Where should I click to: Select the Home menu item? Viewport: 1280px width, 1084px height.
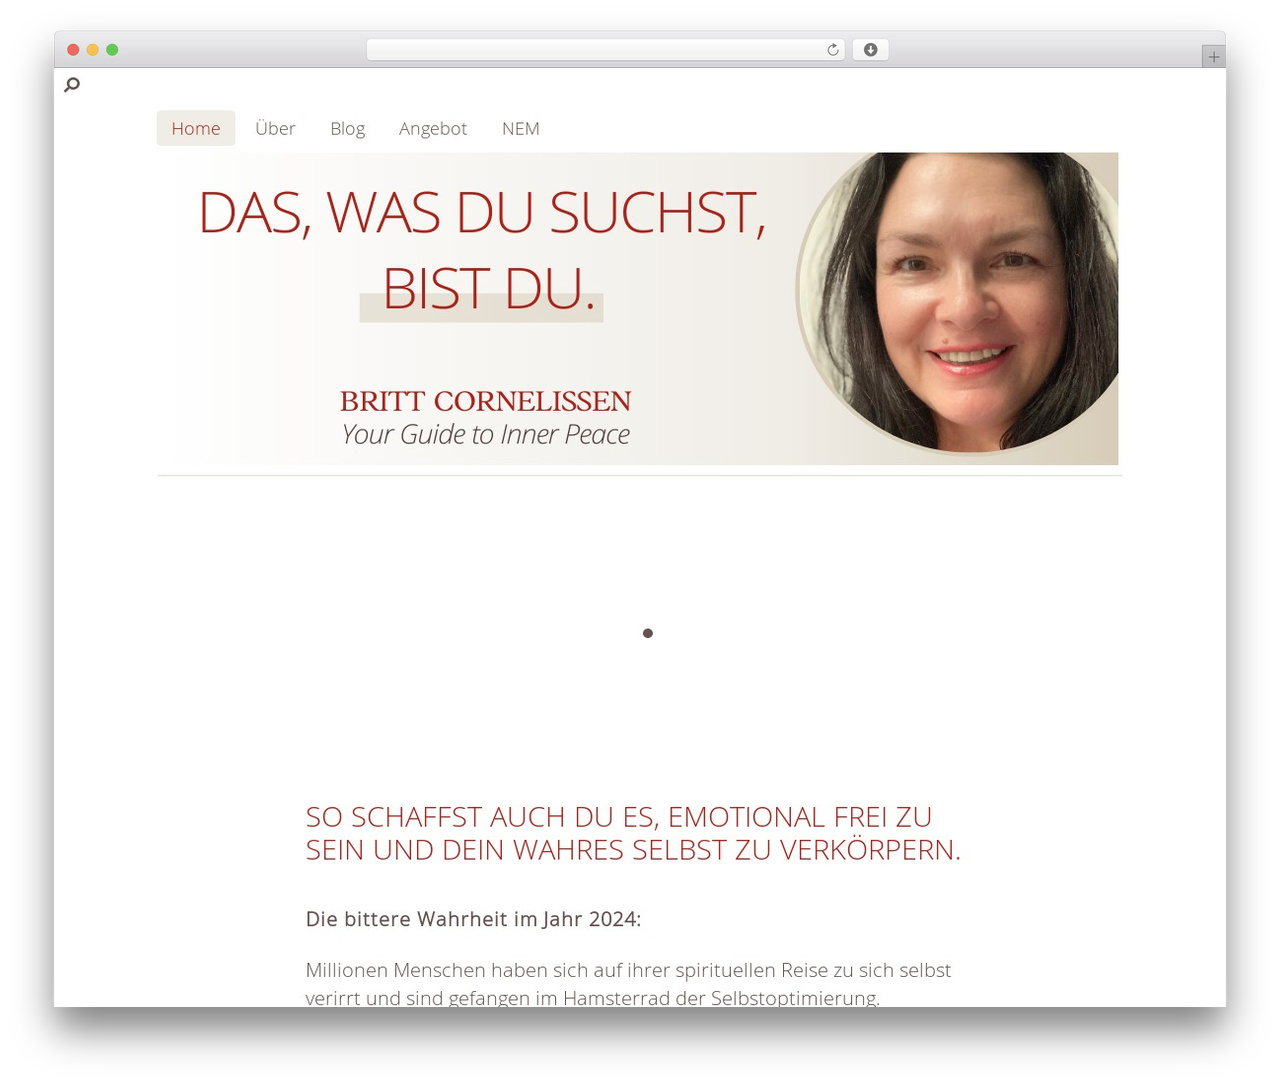click(x=196, y=128)
